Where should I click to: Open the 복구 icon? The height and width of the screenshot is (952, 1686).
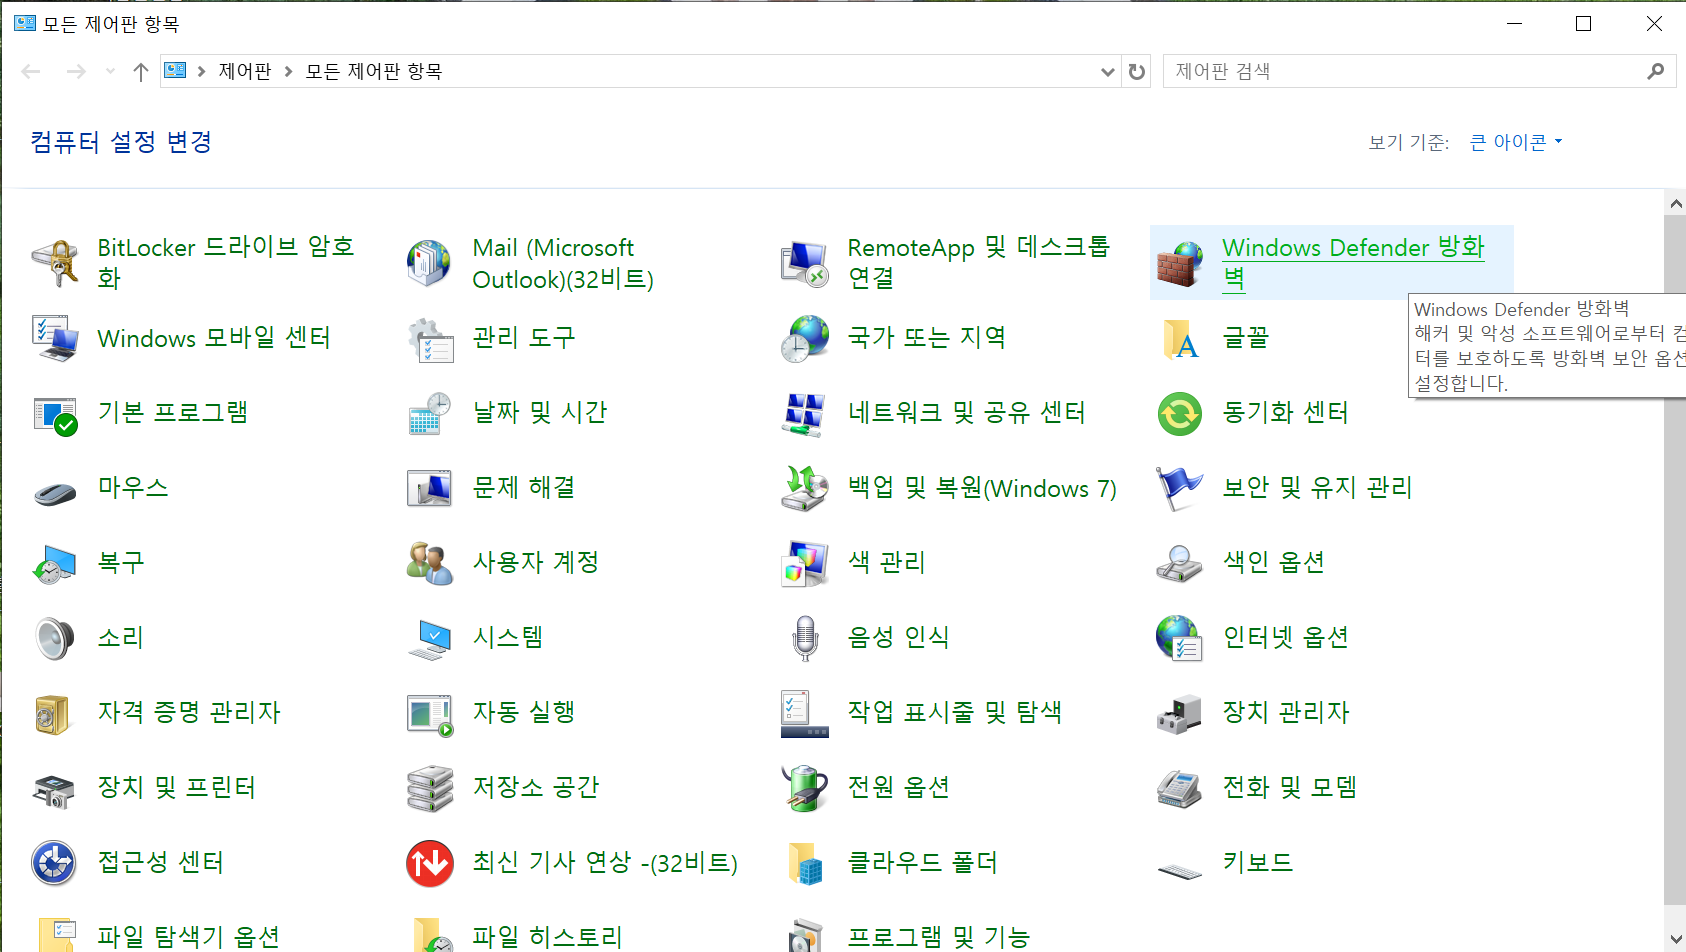55,563
